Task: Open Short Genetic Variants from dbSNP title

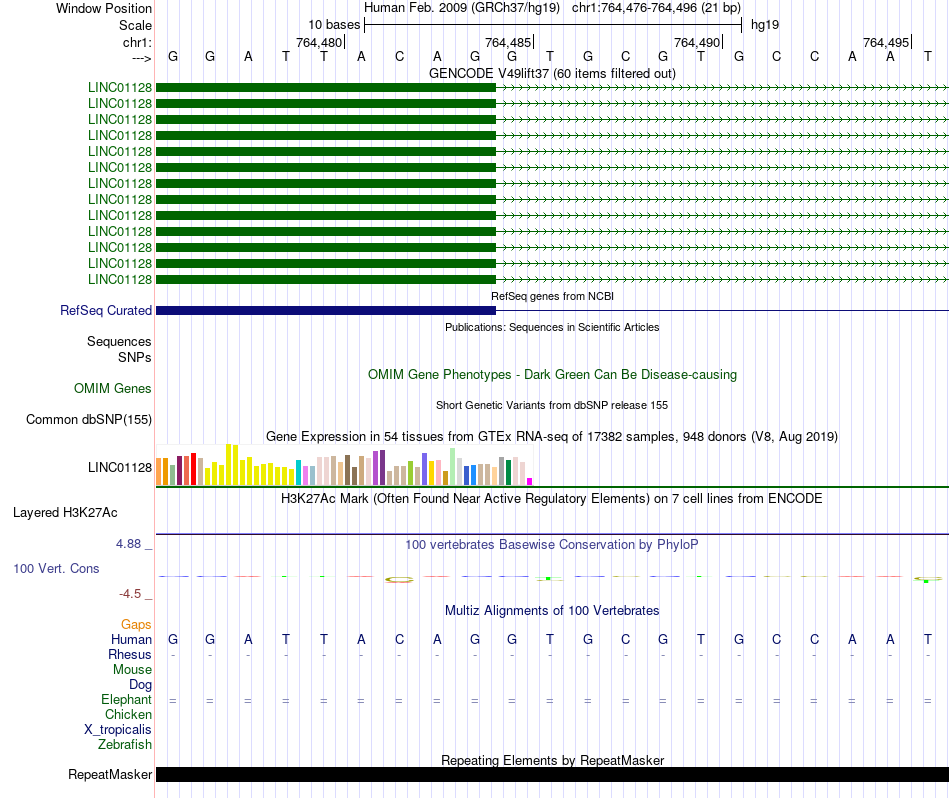Action: [x=552, y=405]
